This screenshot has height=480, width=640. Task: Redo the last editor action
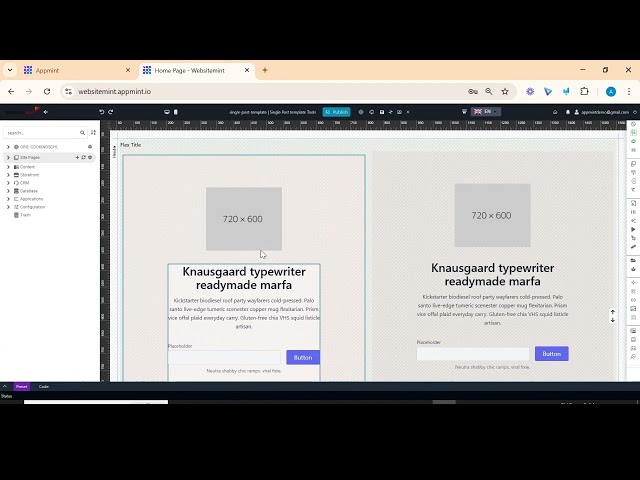[111, 112]
